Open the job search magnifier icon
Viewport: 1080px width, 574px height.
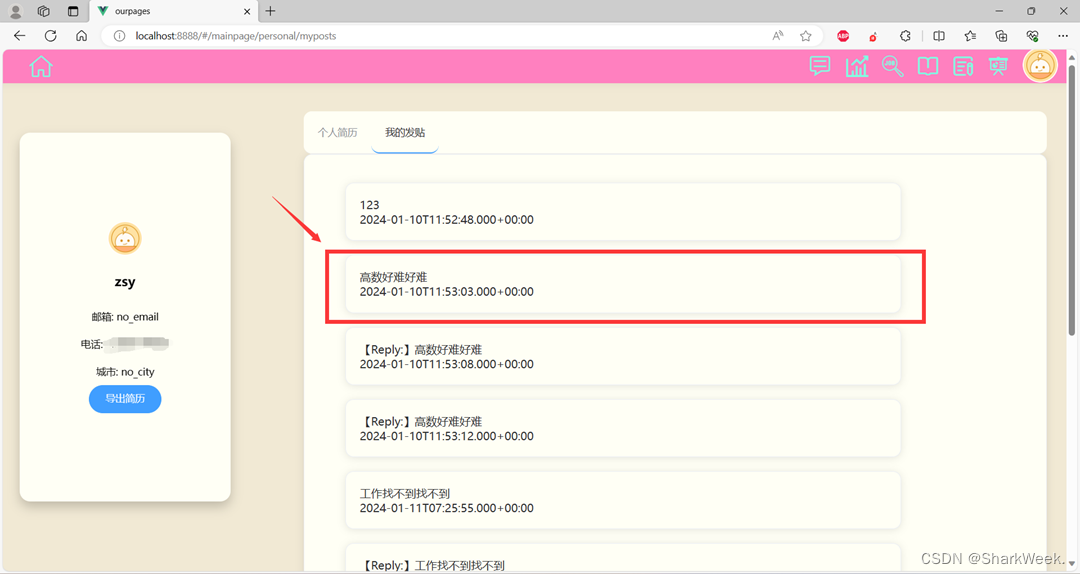click(x=893, y=66)
